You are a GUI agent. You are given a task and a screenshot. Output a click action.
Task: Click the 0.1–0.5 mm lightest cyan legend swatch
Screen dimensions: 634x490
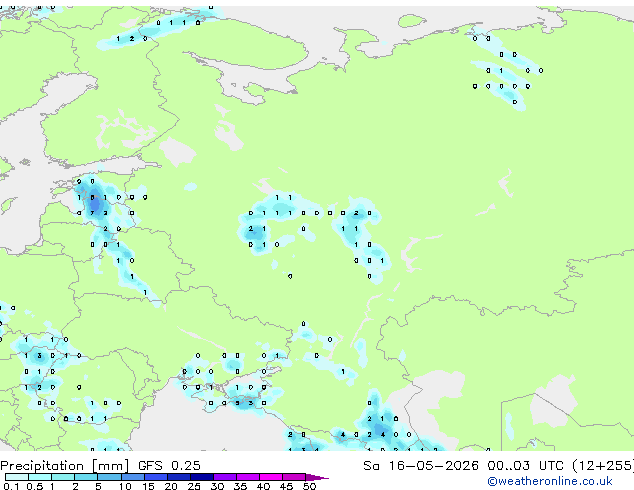17,477
